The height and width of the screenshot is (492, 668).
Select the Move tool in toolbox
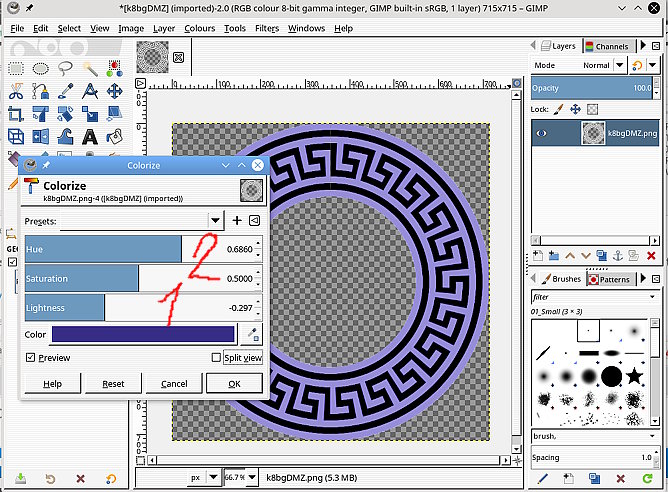coord(114,91)
